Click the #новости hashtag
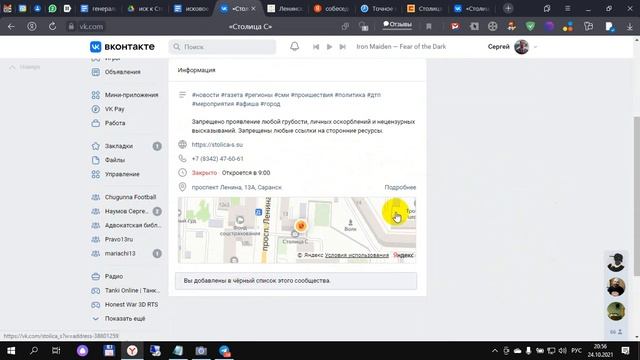This screenshot has width=640, height=360. pos(205,95)
